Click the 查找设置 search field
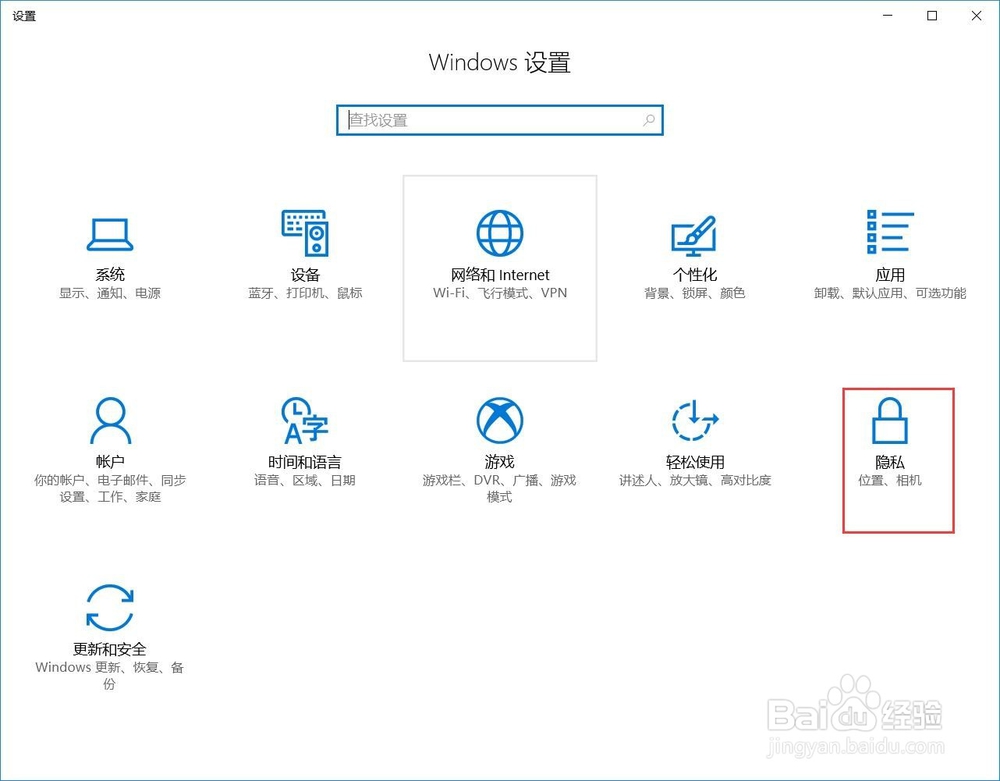 tap(480, 119)
